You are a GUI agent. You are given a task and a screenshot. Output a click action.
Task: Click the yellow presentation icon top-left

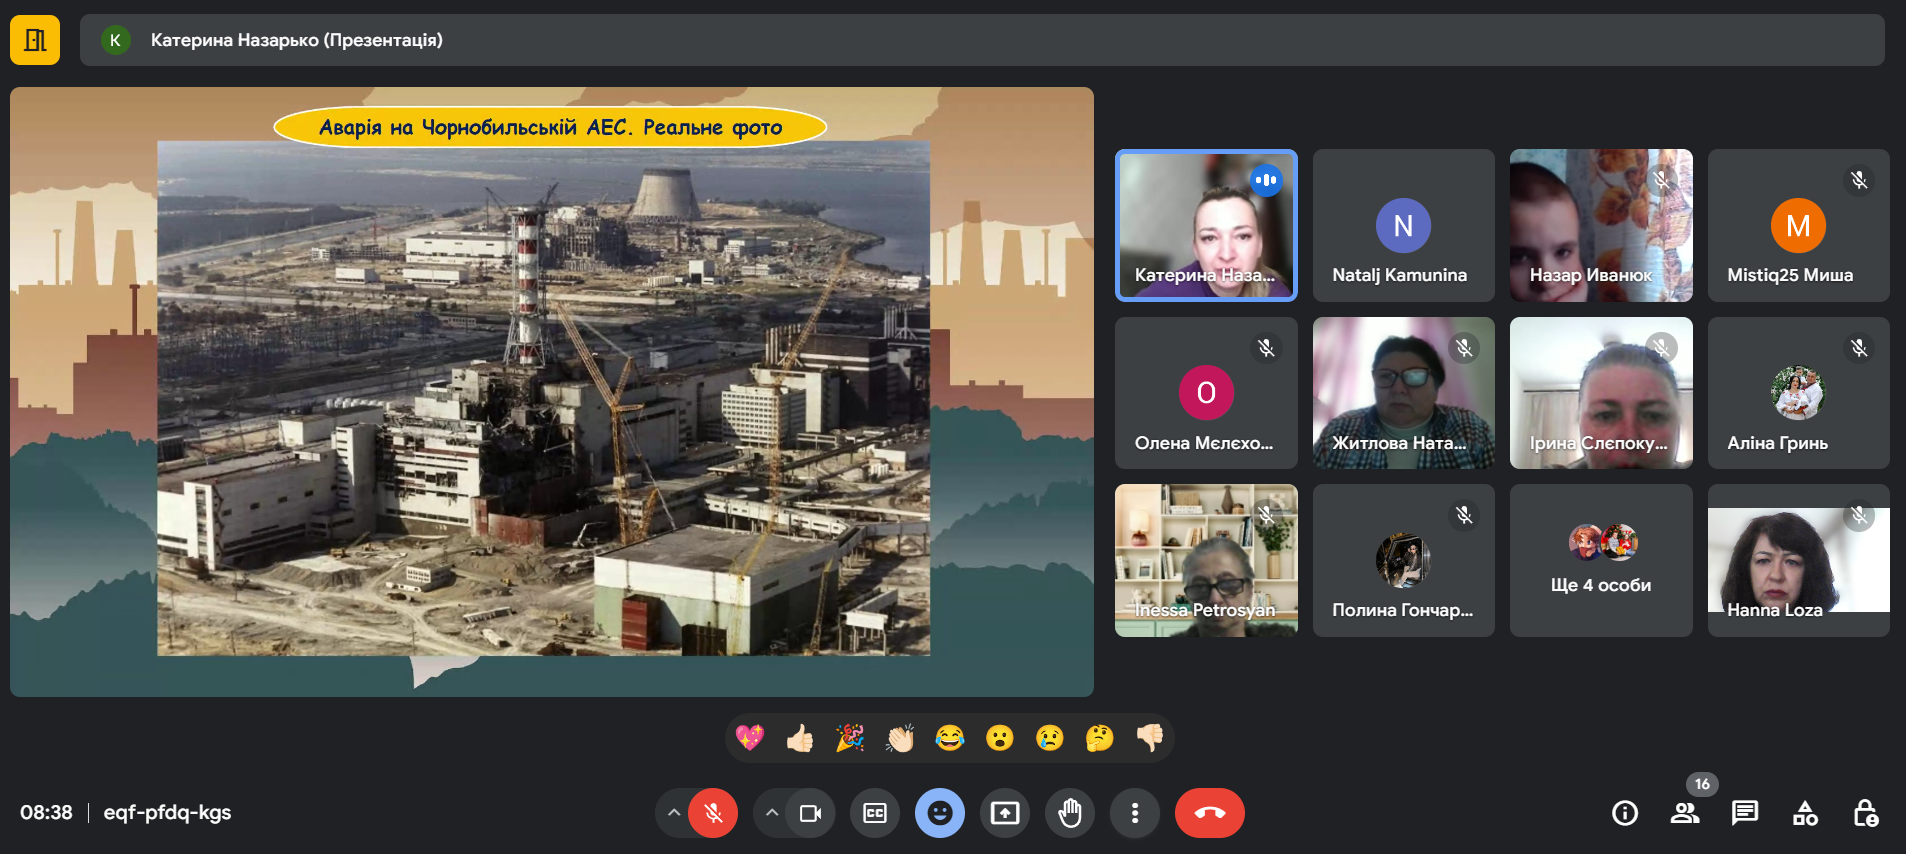tap(35, 40)
